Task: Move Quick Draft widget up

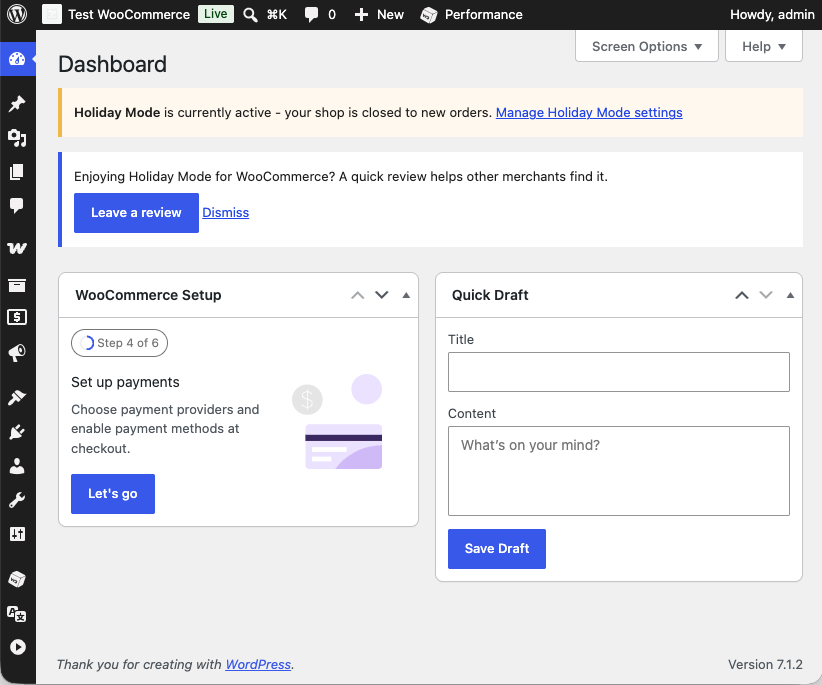Action: (742, 295)
